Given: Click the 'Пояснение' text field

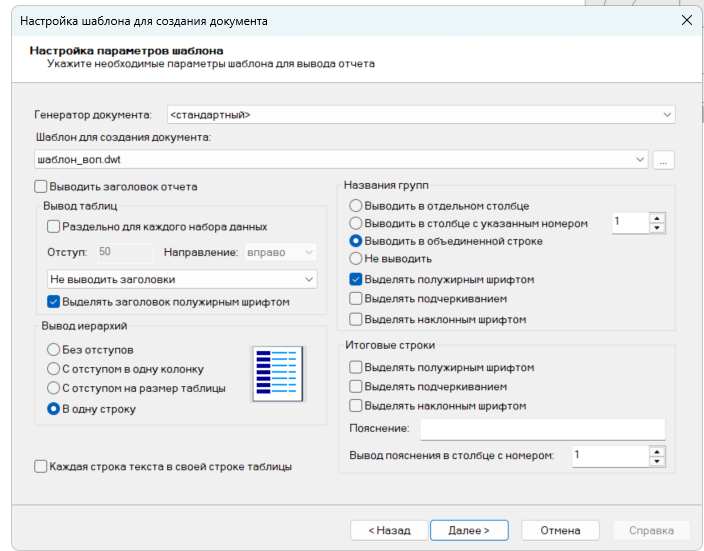Looking at the screenshot, I should tap(542, 429).
